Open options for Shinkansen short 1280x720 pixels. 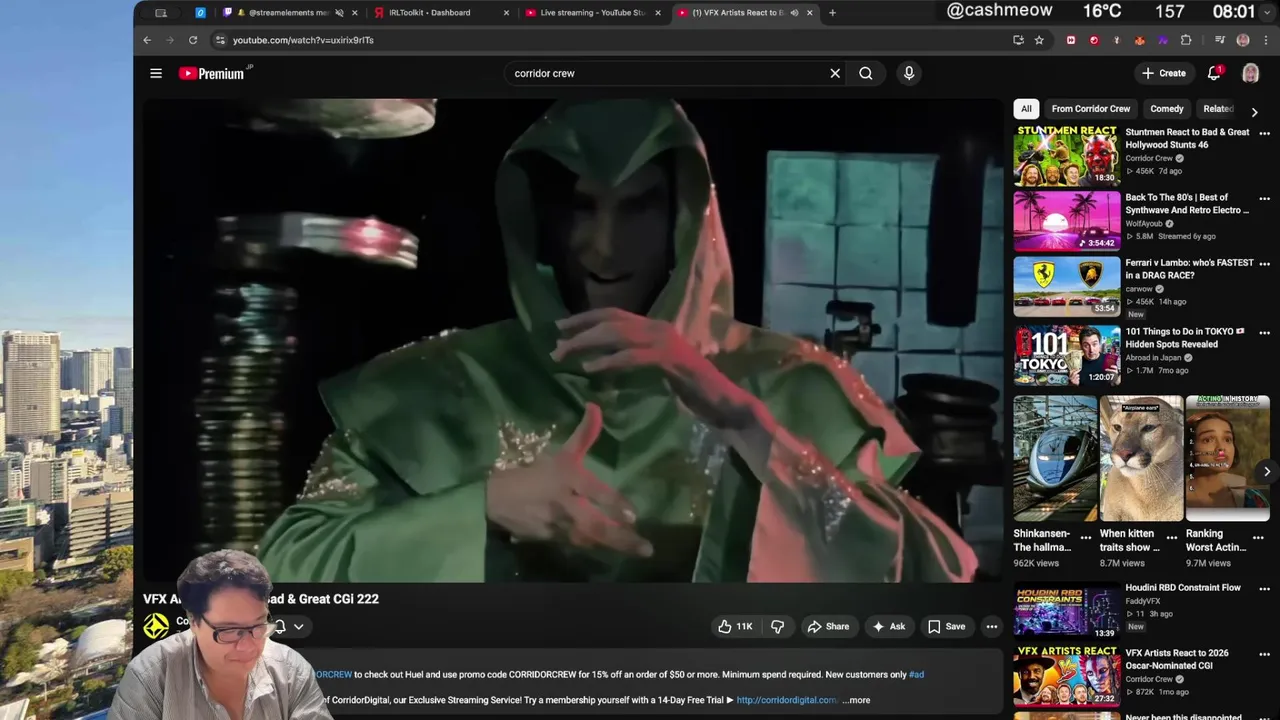pyautogui.click(x=1086, y=538)
